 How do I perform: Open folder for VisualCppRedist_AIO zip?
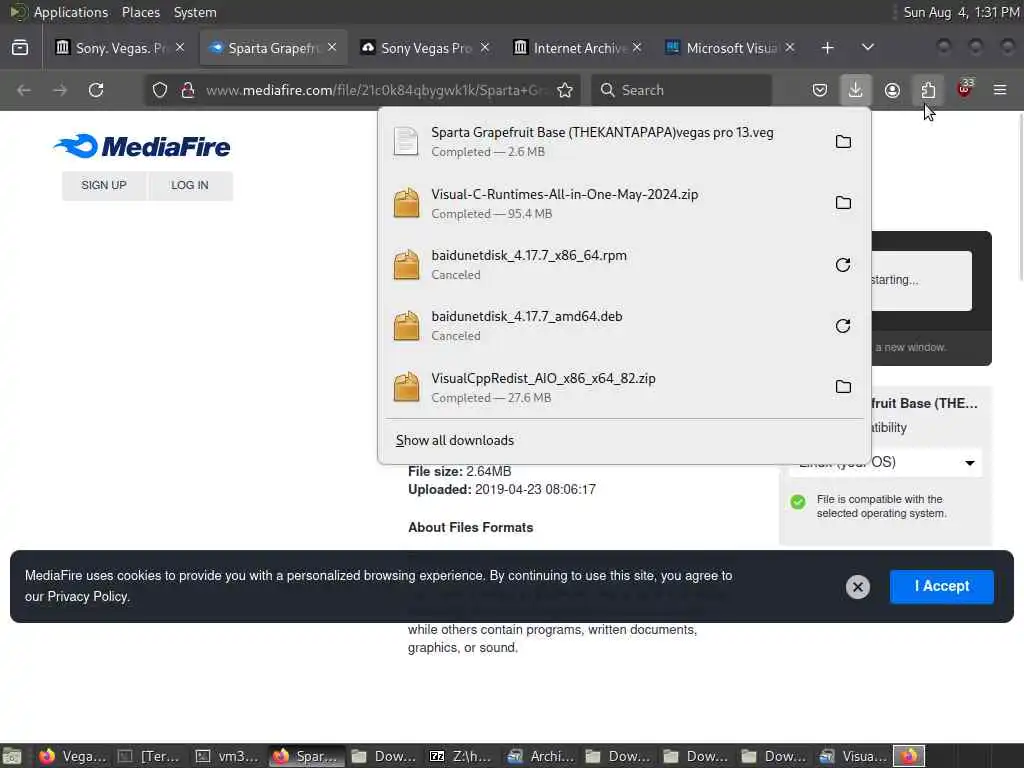point(843,387)
